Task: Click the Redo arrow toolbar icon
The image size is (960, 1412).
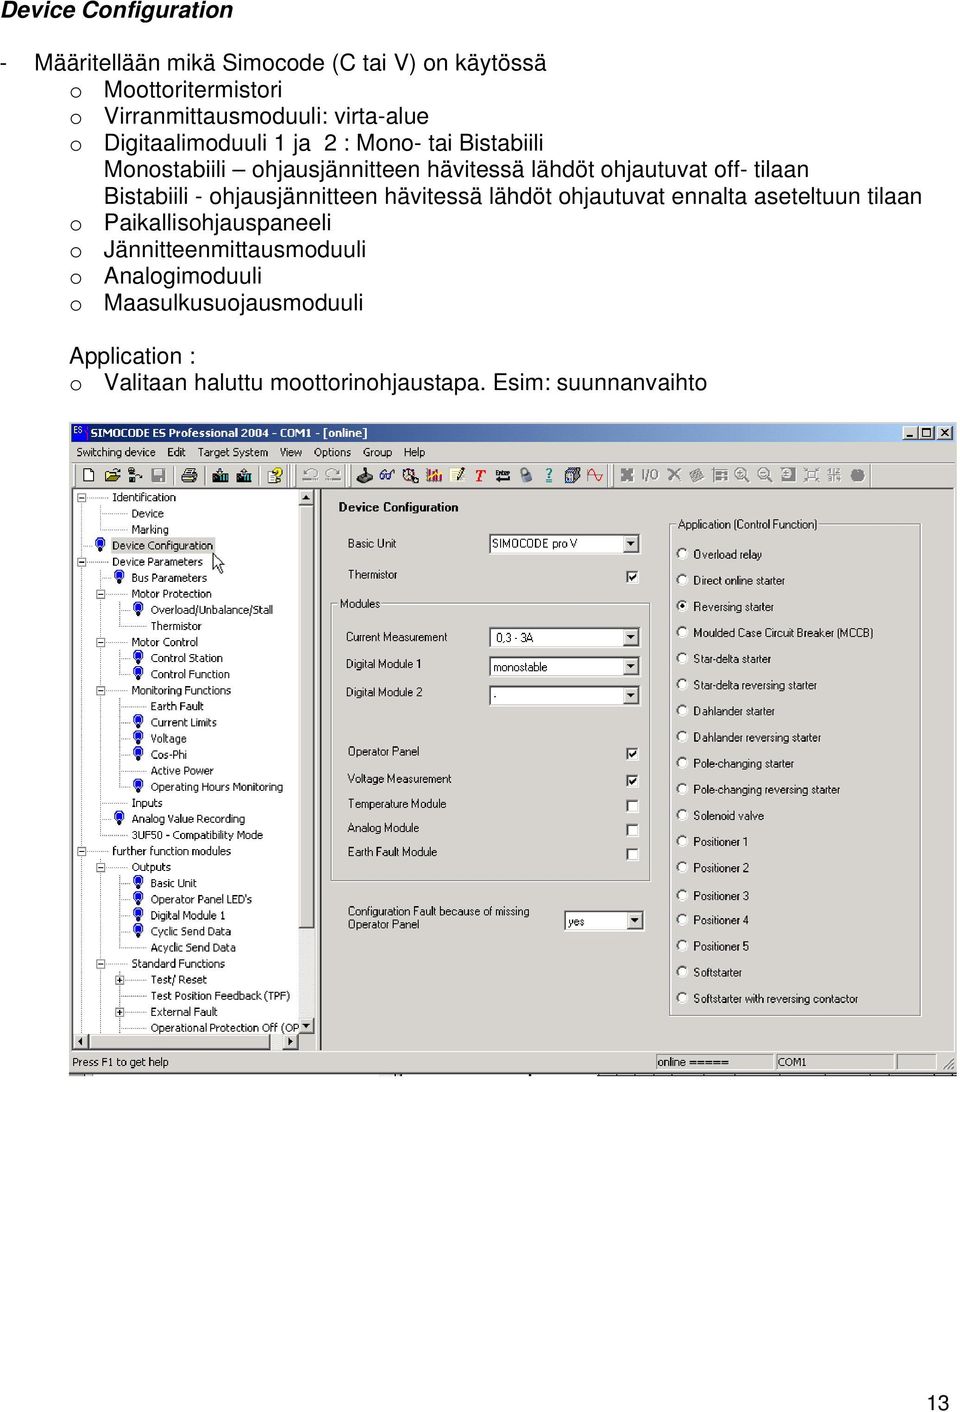Action: (333, 475)
